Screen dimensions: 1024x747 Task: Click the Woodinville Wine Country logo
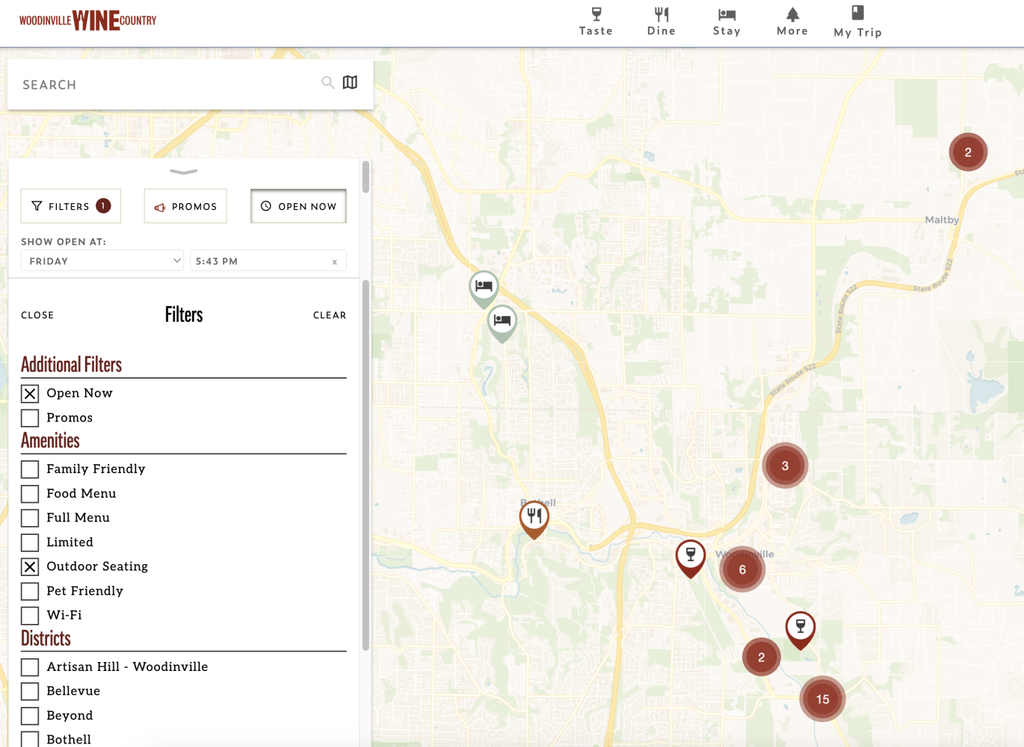(88, 20)
